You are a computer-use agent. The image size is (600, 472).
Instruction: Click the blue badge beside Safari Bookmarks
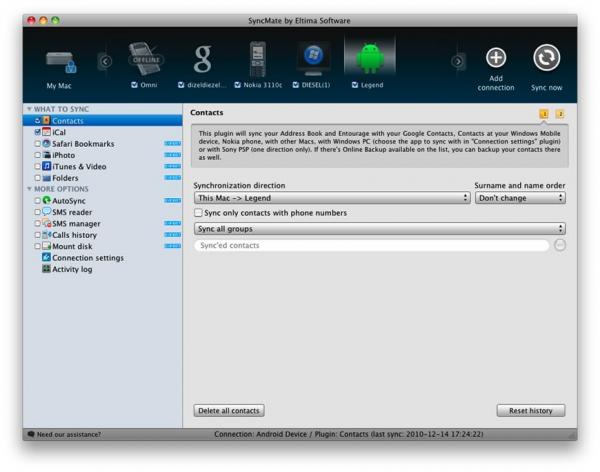pos(173,144)
